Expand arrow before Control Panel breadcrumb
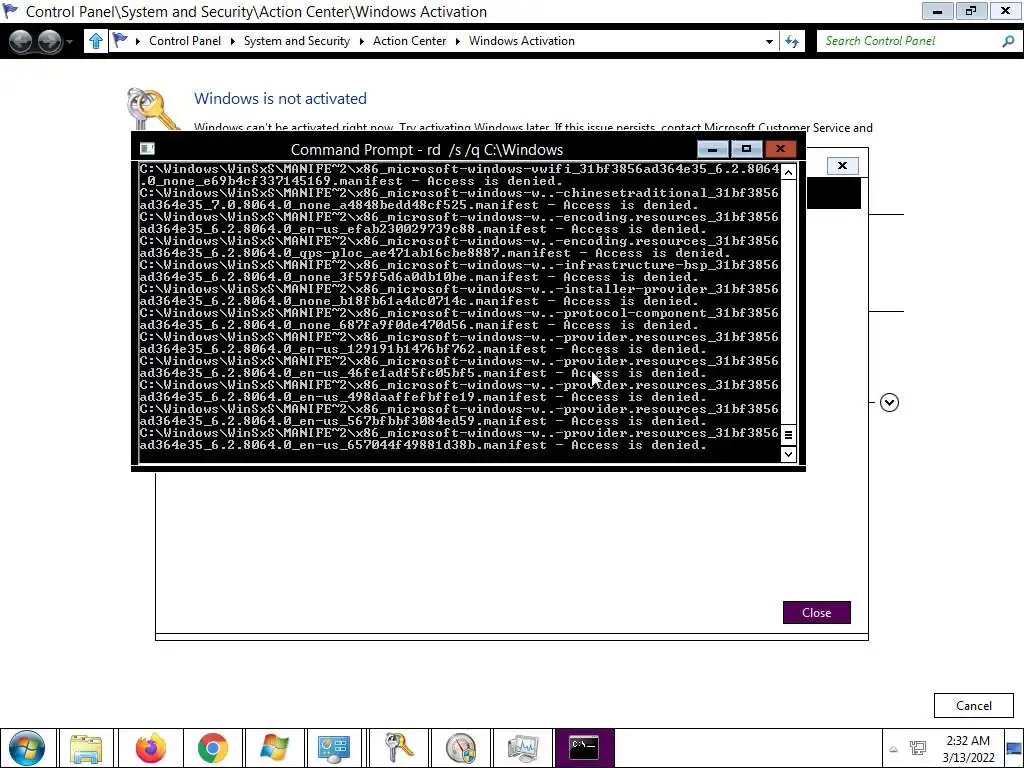 (x=138, y=41)
